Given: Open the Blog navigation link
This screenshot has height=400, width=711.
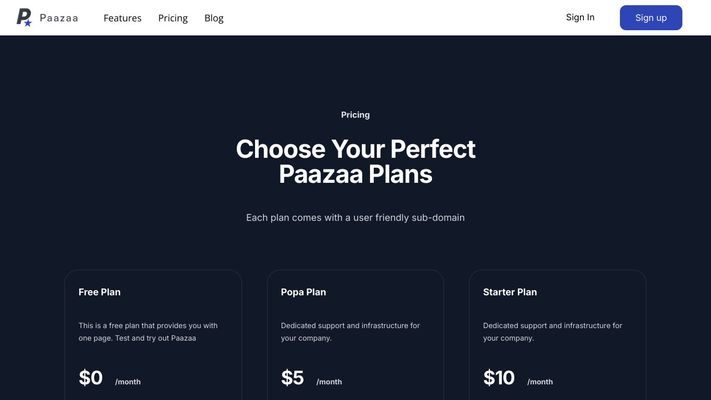Looking at the screenshot, I should (214, 18).
